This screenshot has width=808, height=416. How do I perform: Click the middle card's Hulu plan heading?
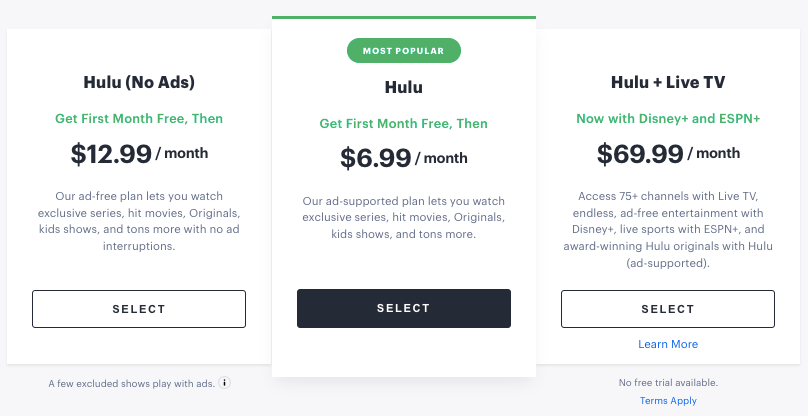click(x=403, y=87)
